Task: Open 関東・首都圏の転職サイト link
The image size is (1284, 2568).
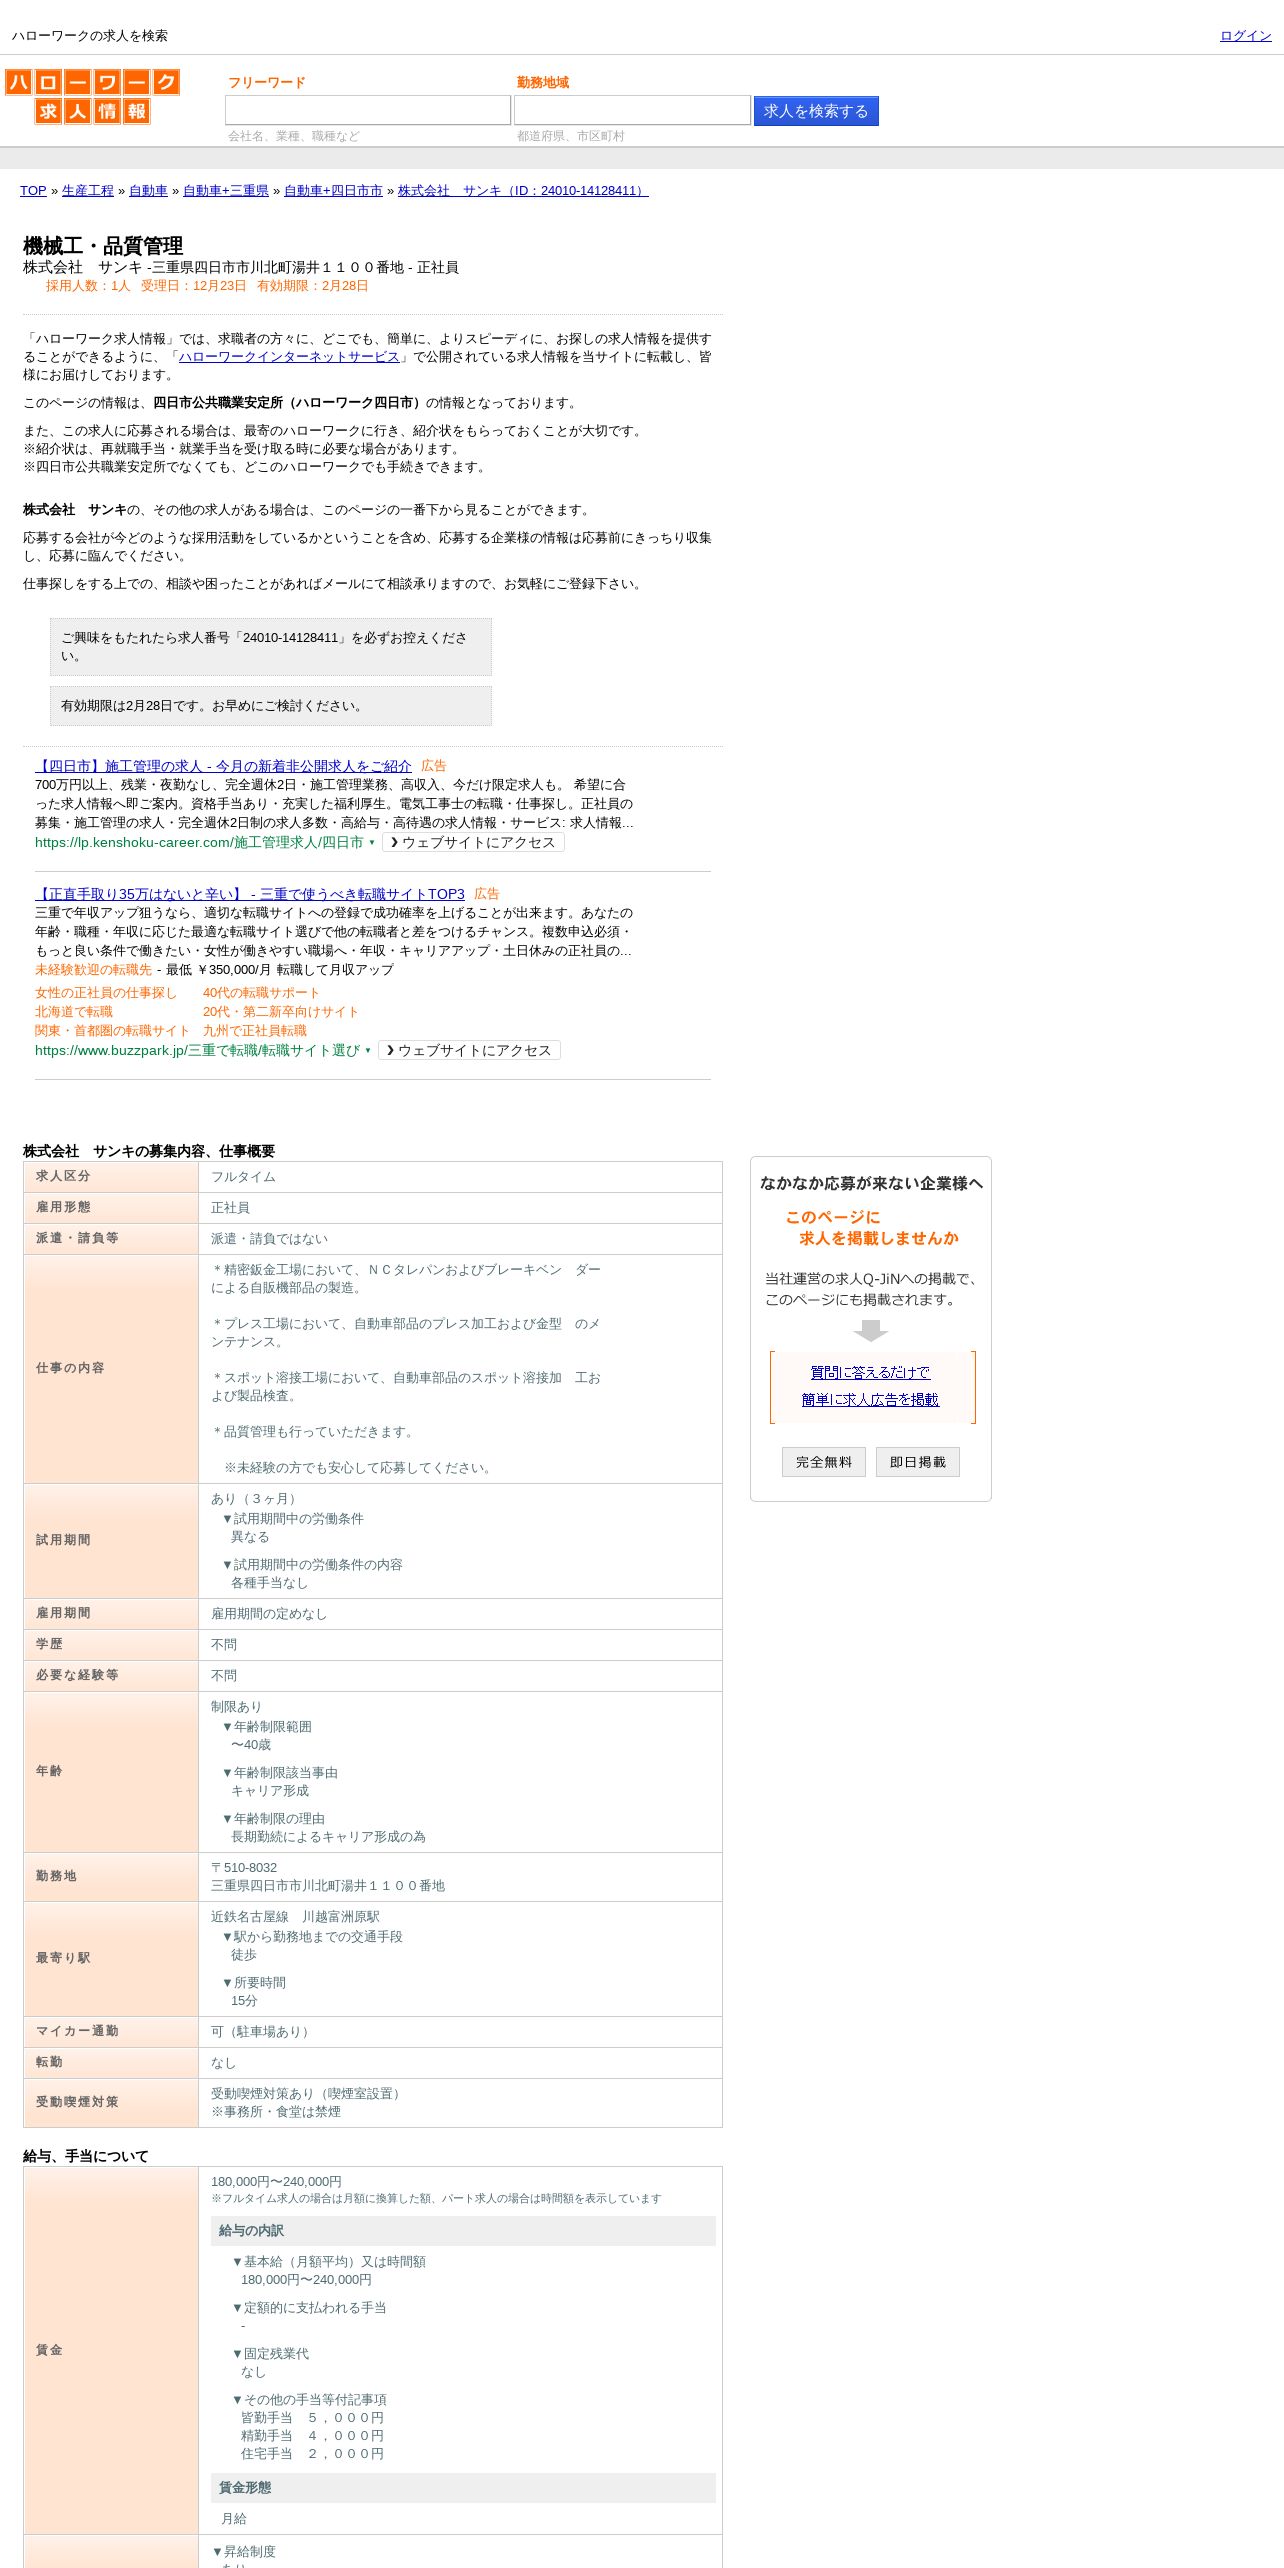Action: (x=112, y=1031)
